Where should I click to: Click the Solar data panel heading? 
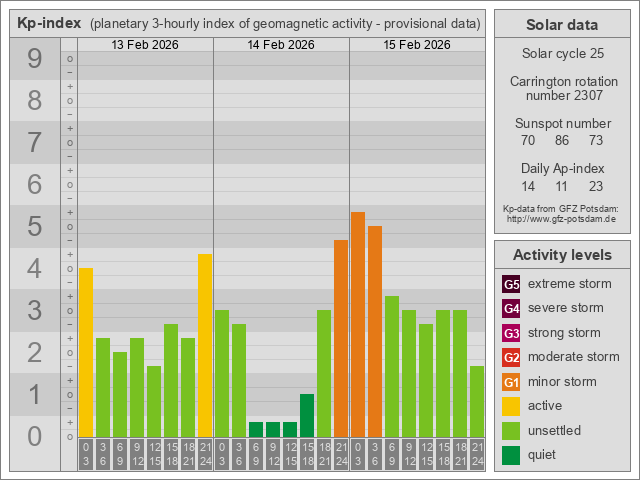(x=561, y=25)
